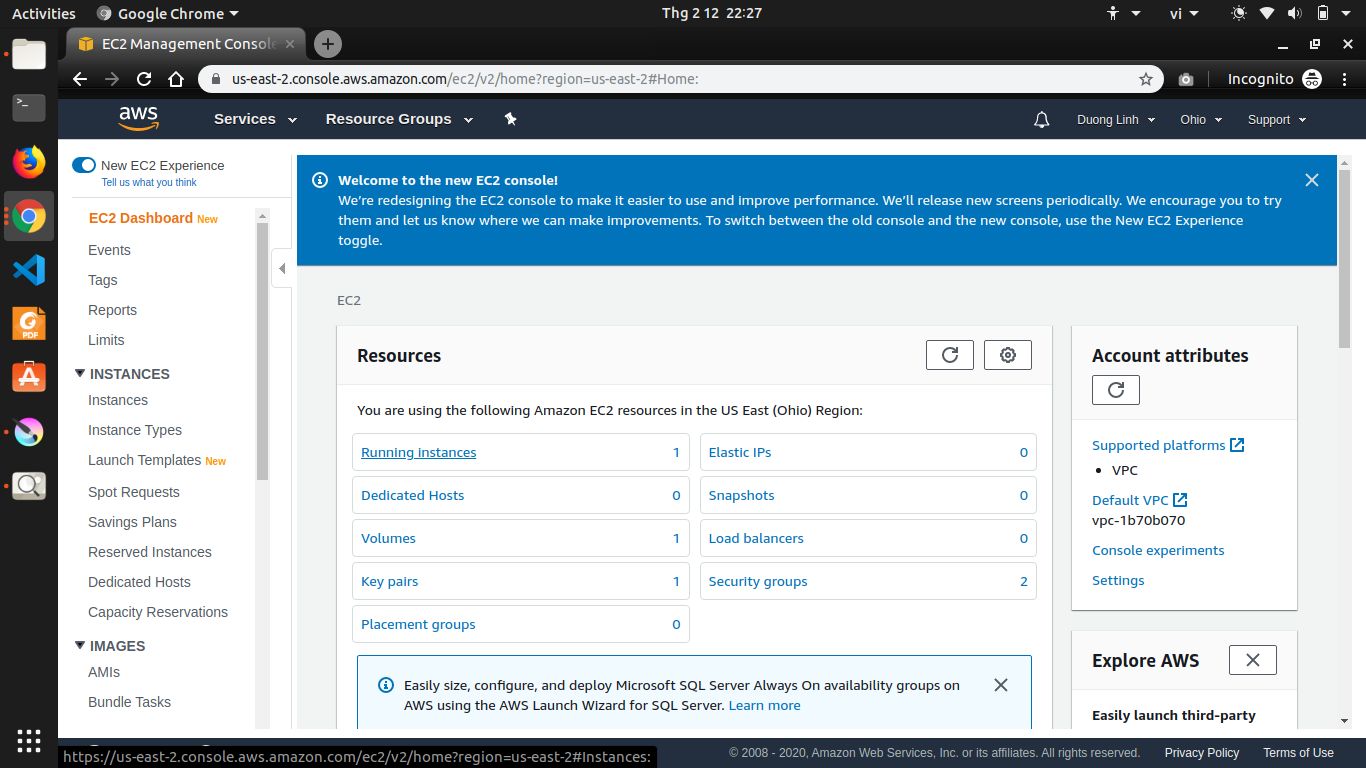The width and height of the screenshot is (1366, 768).
Task: Open Spot Requests in the sidebar
Action: (134, 492)
